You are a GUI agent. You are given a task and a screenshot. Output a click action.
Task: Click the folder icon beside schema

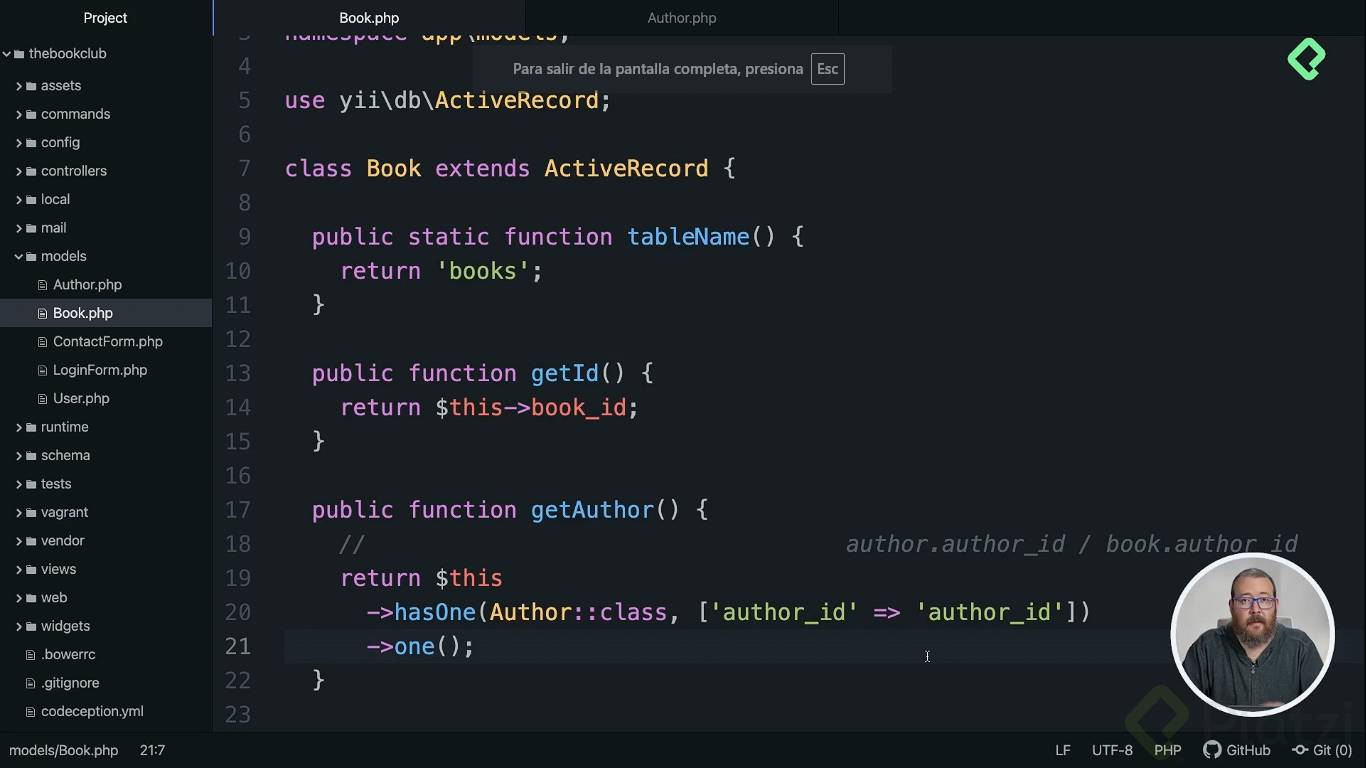click(x=31, y=456)
